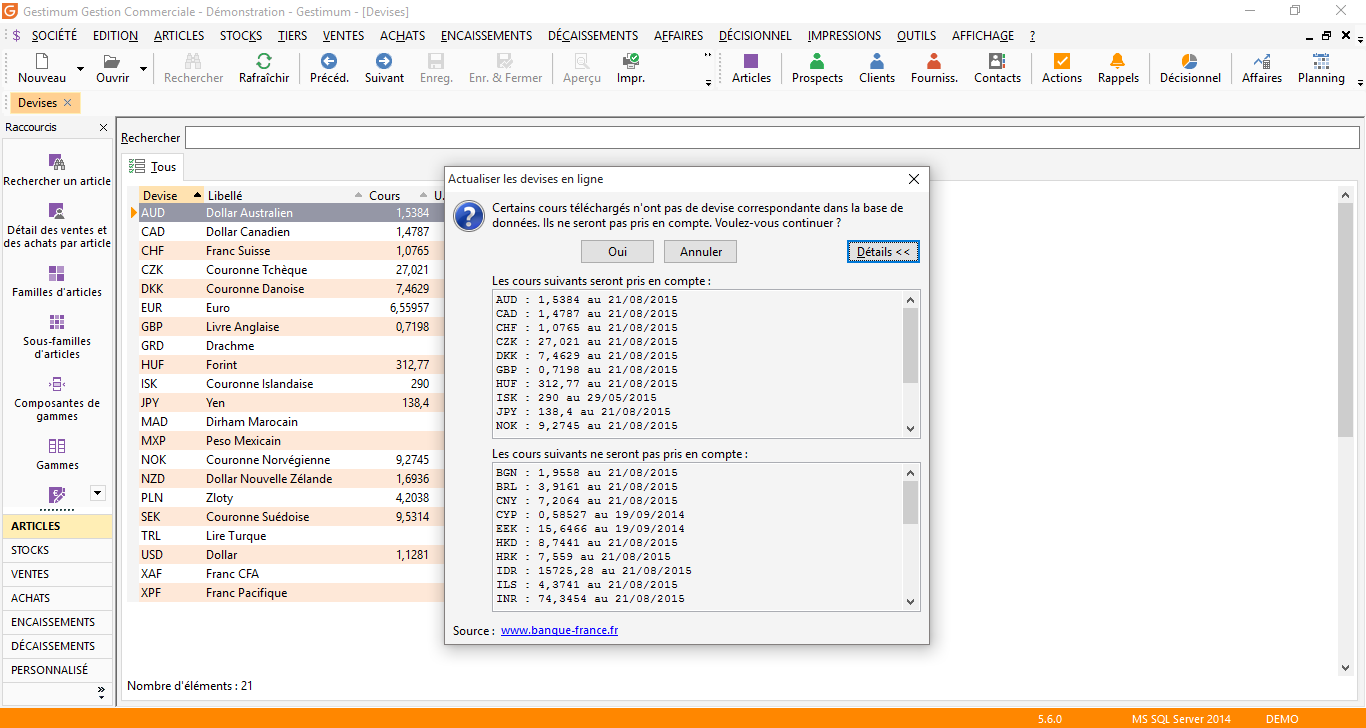This screenshot has width=1366, height=728.
Task: Sort by the Cours column header
Action: (x=397, y=196)
